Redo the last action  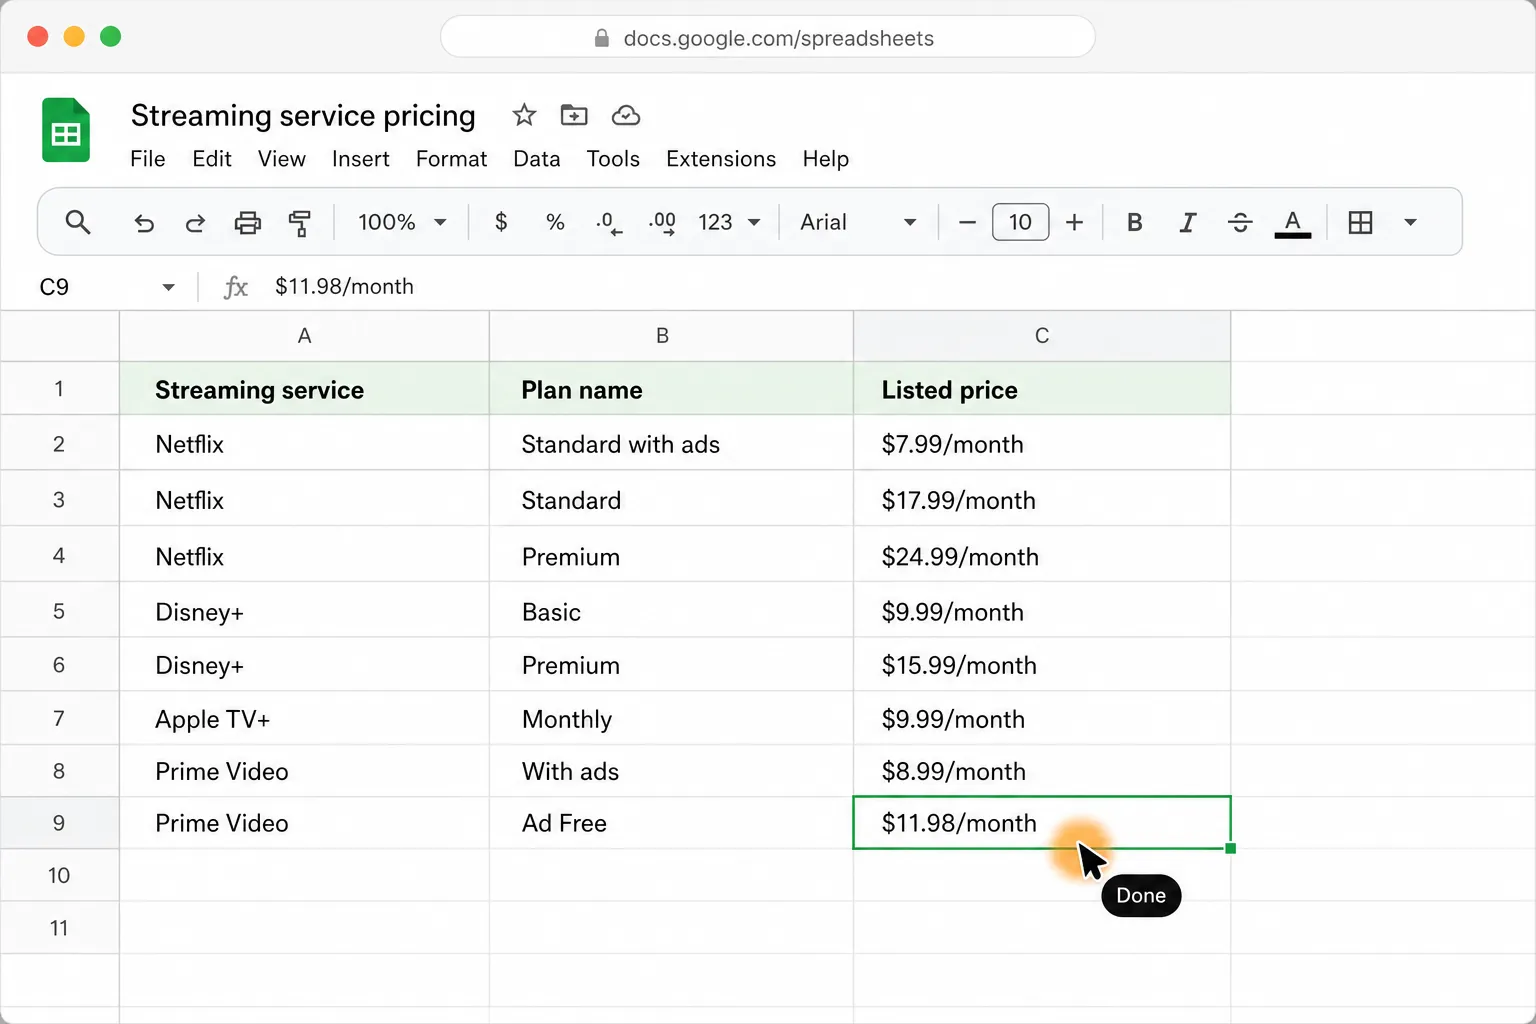point(195,222)
